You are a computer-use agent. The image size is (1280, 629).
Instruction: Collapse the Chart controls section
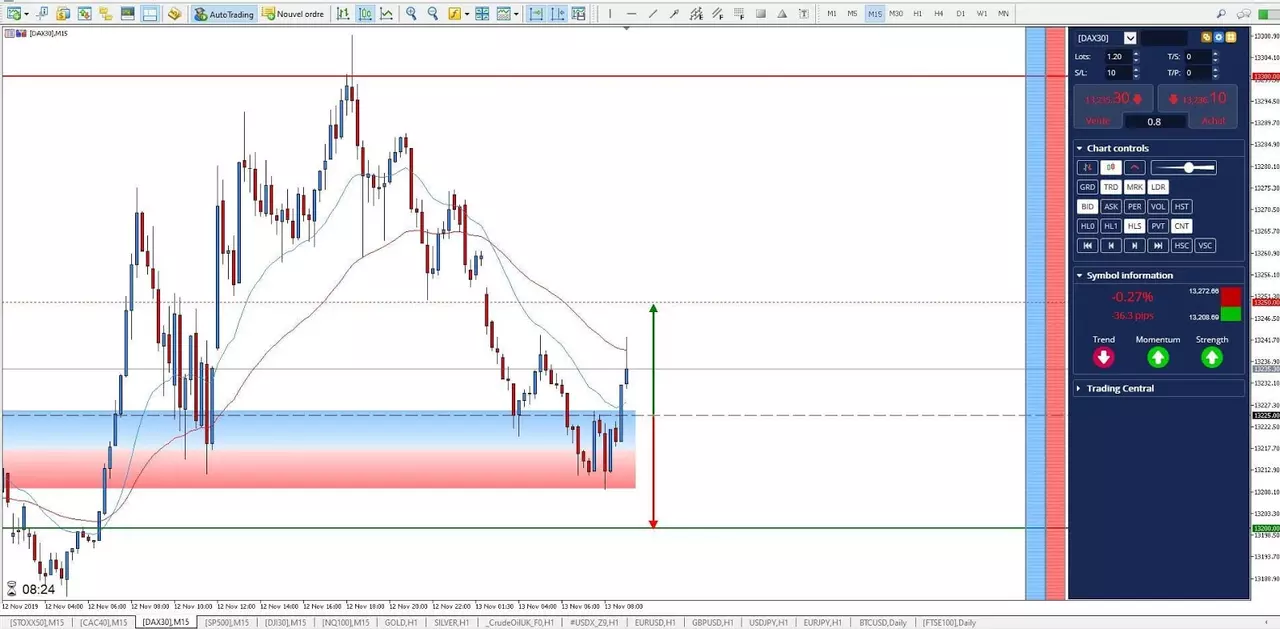[x=1080, y=148]
